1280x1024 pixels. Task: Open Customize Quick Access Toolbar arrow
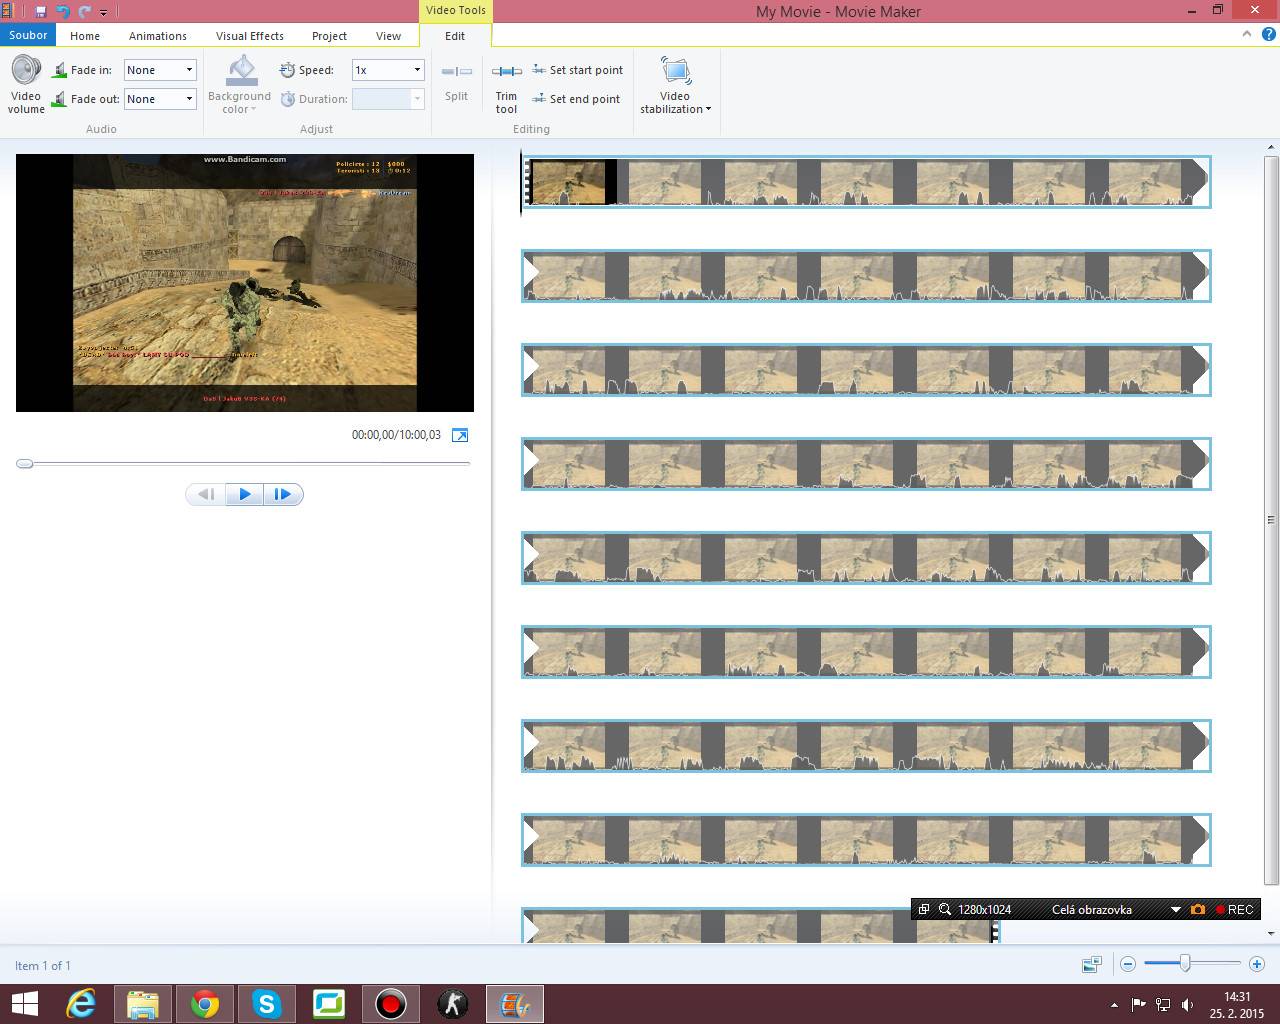[x=103, y=12]
